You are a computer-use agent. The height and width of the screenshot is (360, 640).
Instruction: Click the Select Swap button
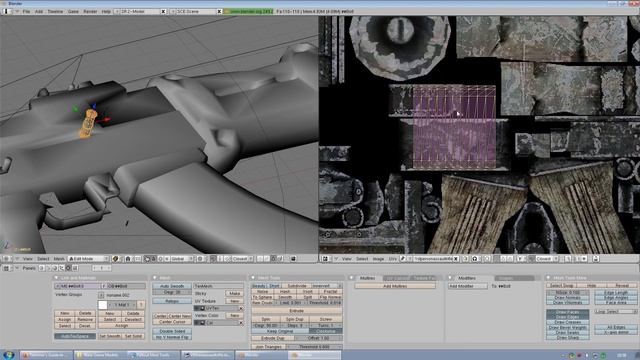[x=561, y=286]
